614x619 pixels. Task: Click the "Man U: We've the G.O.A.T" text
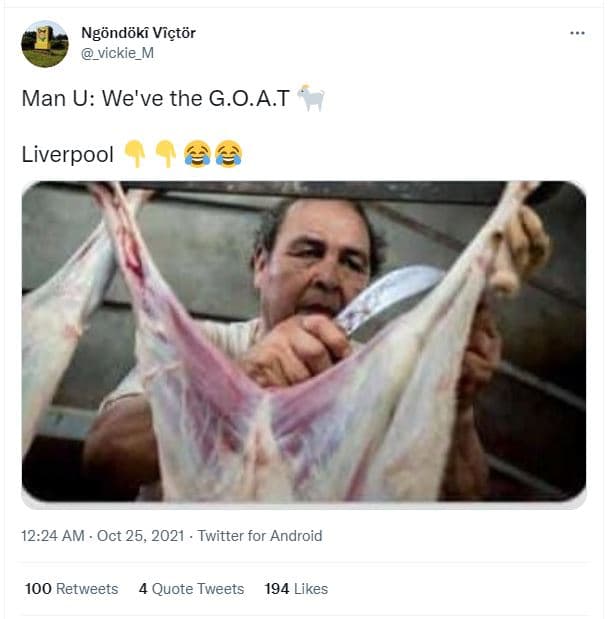coord(156,99)
